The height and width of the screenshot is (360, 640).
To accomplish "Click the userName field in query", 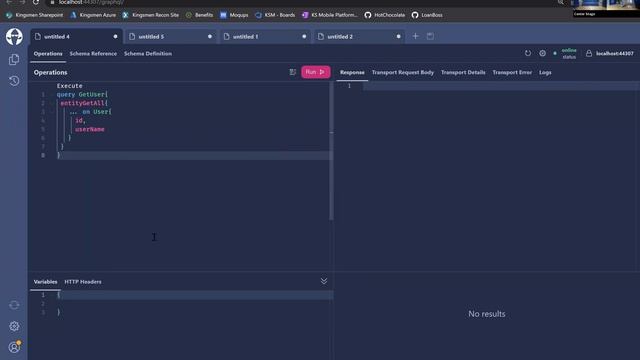I will click(90, 129).
